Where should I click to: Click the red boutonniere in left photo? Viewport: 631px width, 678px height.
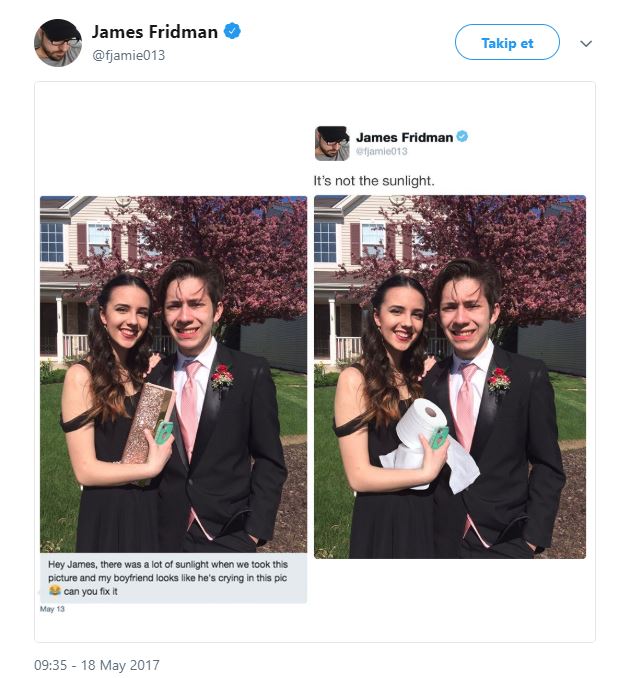click(x=222, y=377)
